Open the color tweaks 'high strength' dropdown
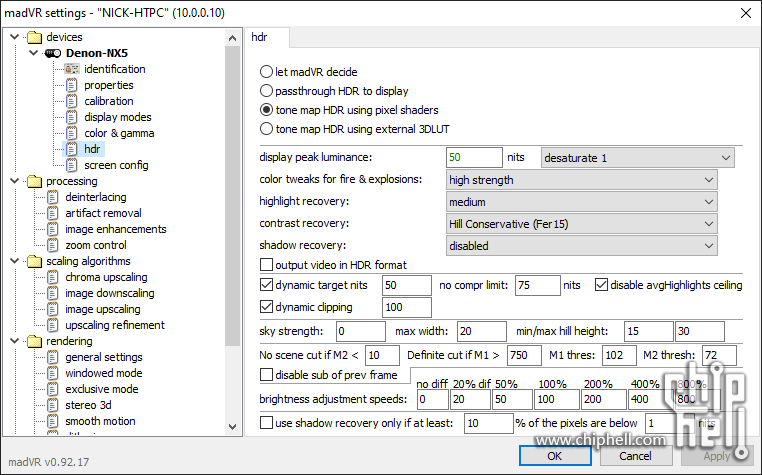 (x=581, y=180)
